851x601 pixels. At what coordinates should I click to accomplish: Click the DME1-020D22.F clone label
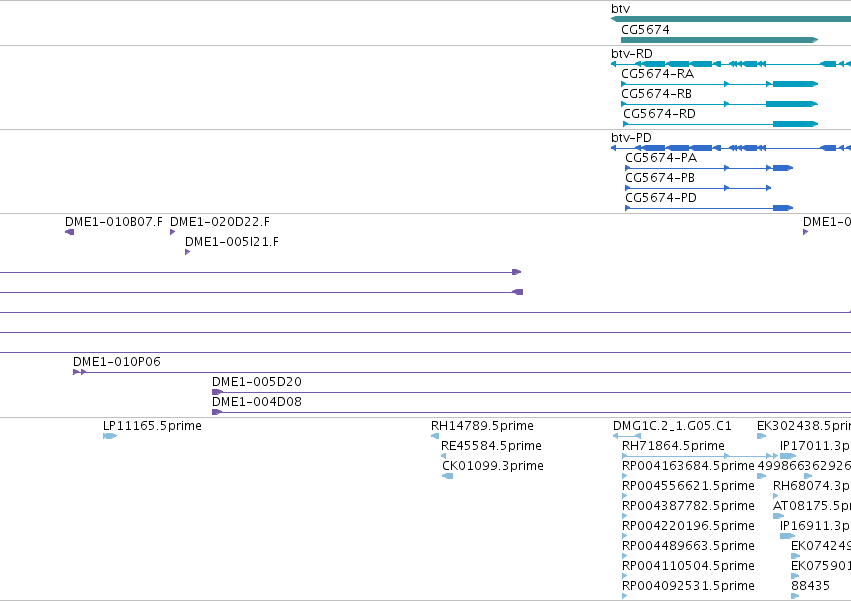tap(220, 222)
